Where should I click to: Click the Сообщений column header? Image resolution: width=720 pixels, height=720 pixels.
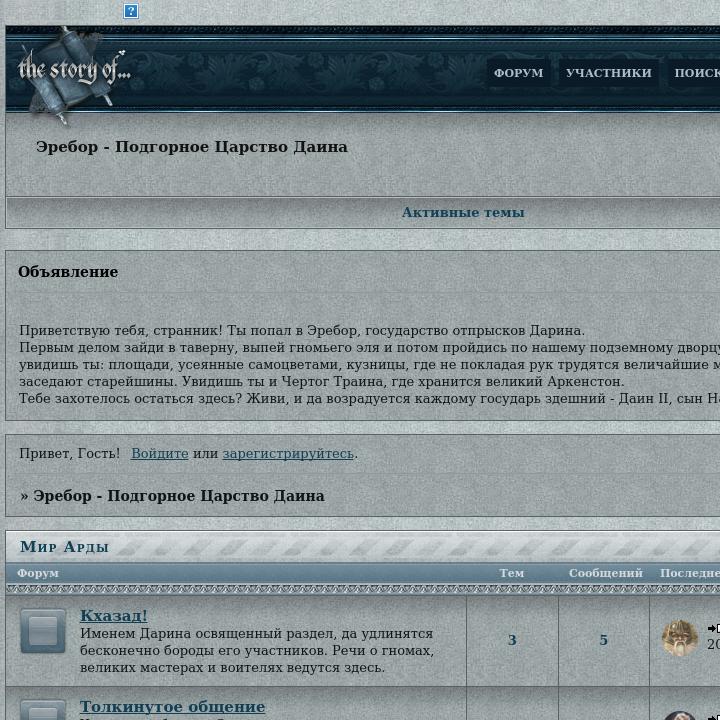click(x=606, y=573)
